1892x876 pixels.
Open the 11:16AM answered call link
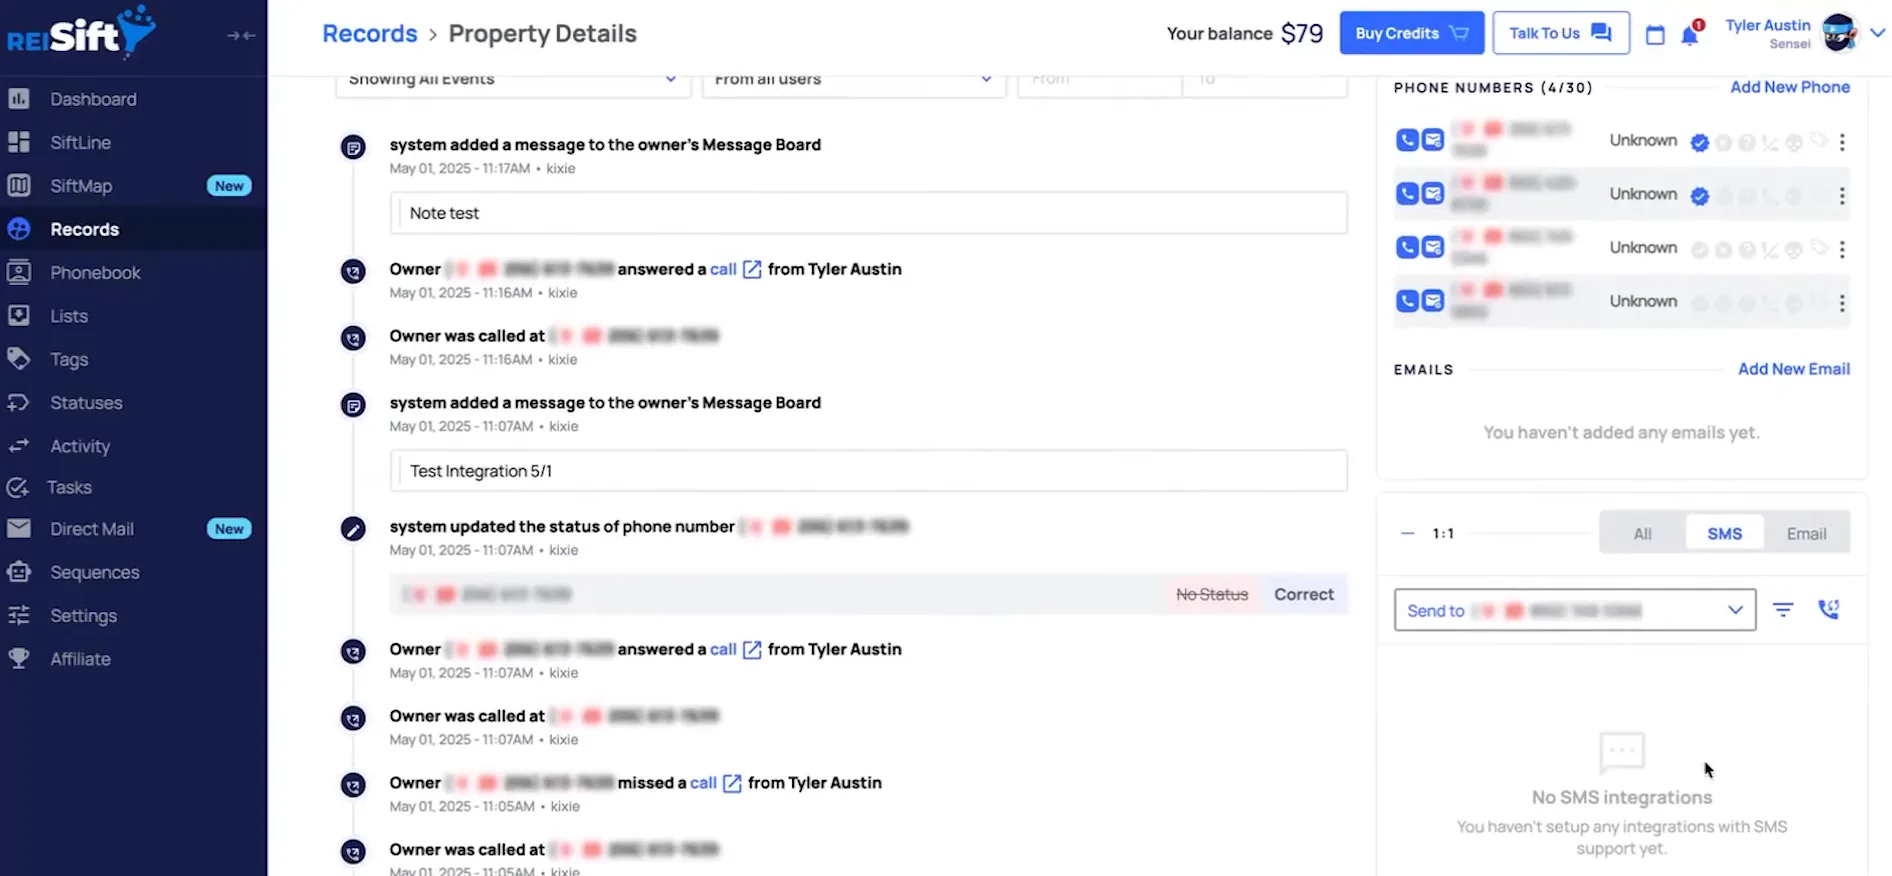click(x=723, y=269)
